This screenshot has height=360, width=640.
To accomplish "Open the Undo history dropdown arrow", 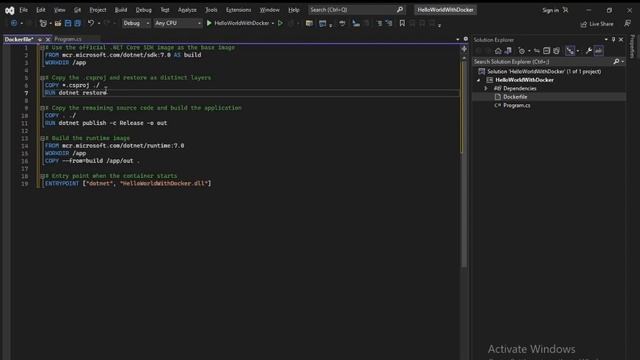I will [x=99, y=23].
